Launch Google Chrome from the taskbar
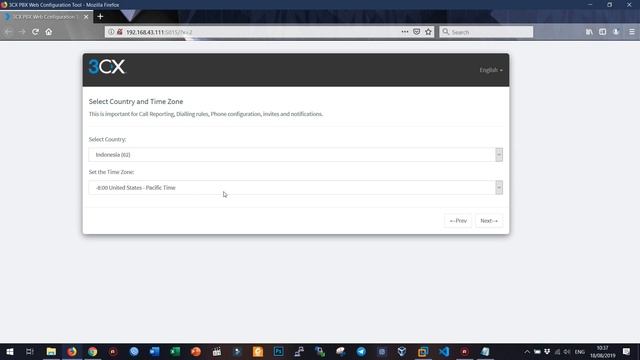Image resolution: width=640 pixels, height=360 pixels. click(x=93, y=351)
